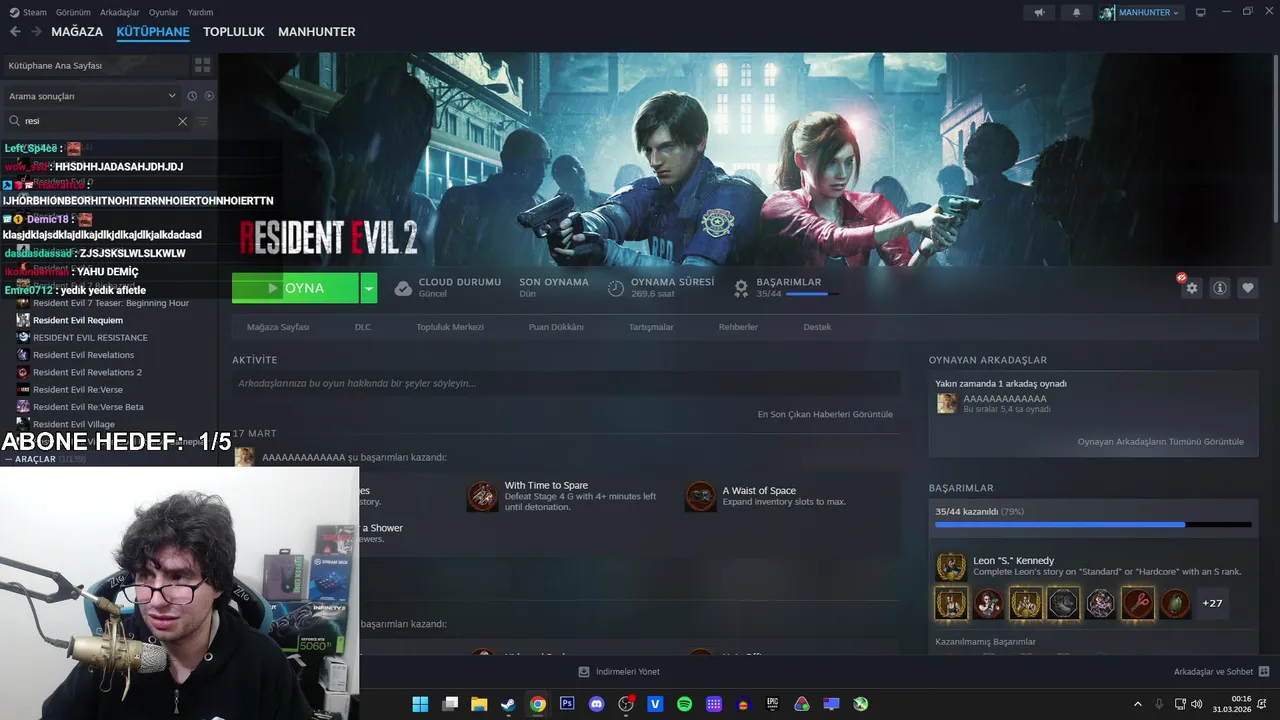This screenshot has width=1280, height=720.
Task: Show game info icon
Action: [1220, 288]
